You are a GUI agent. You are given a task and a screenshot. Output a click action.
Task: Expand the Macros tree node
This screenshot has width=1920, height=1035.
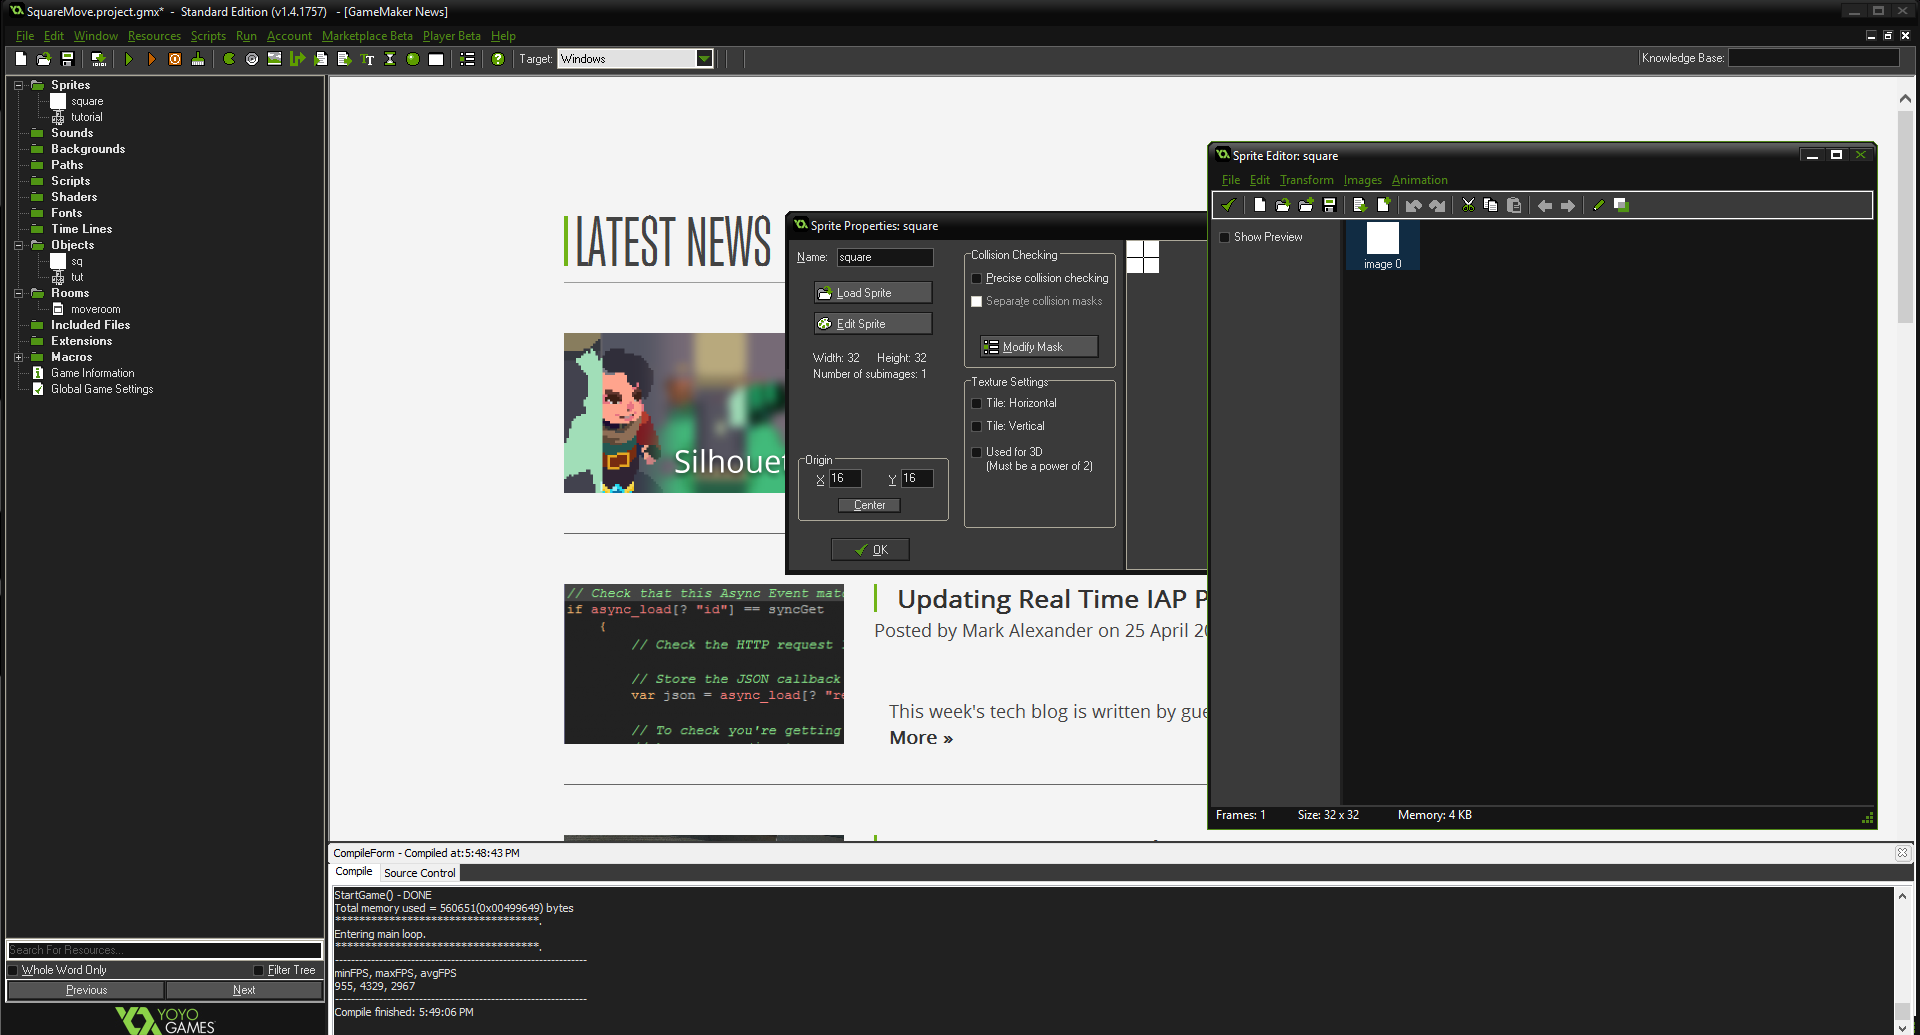pyautogui.click(x=18, y=357)
